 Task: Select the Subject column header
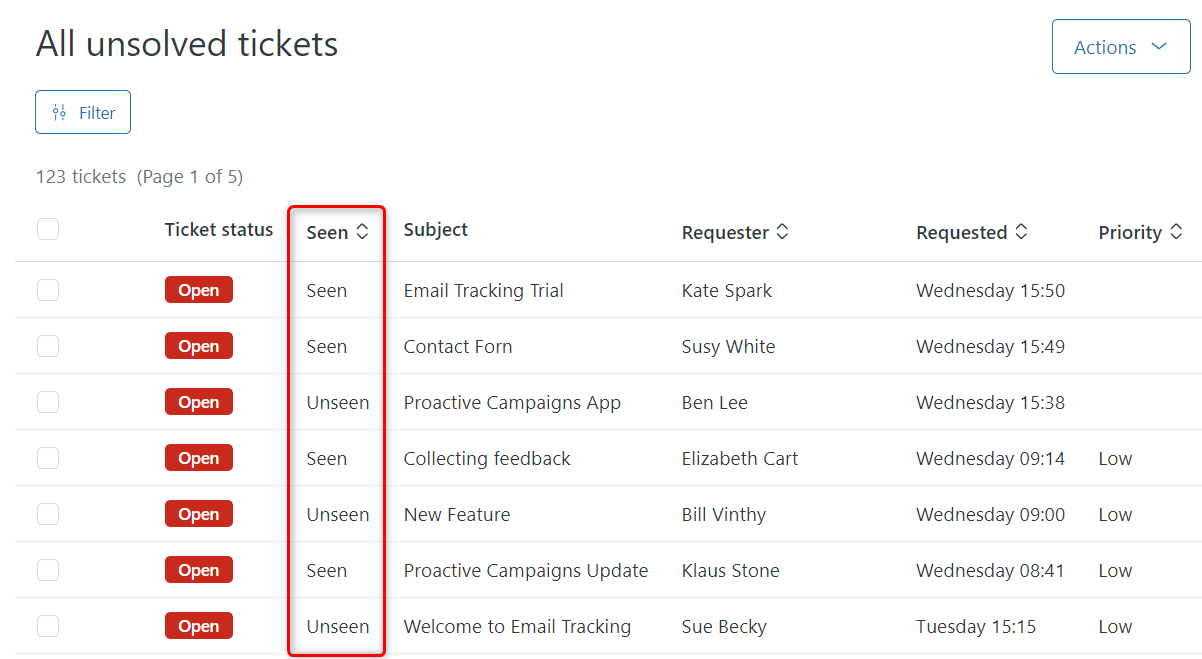[x=435, y=229]
